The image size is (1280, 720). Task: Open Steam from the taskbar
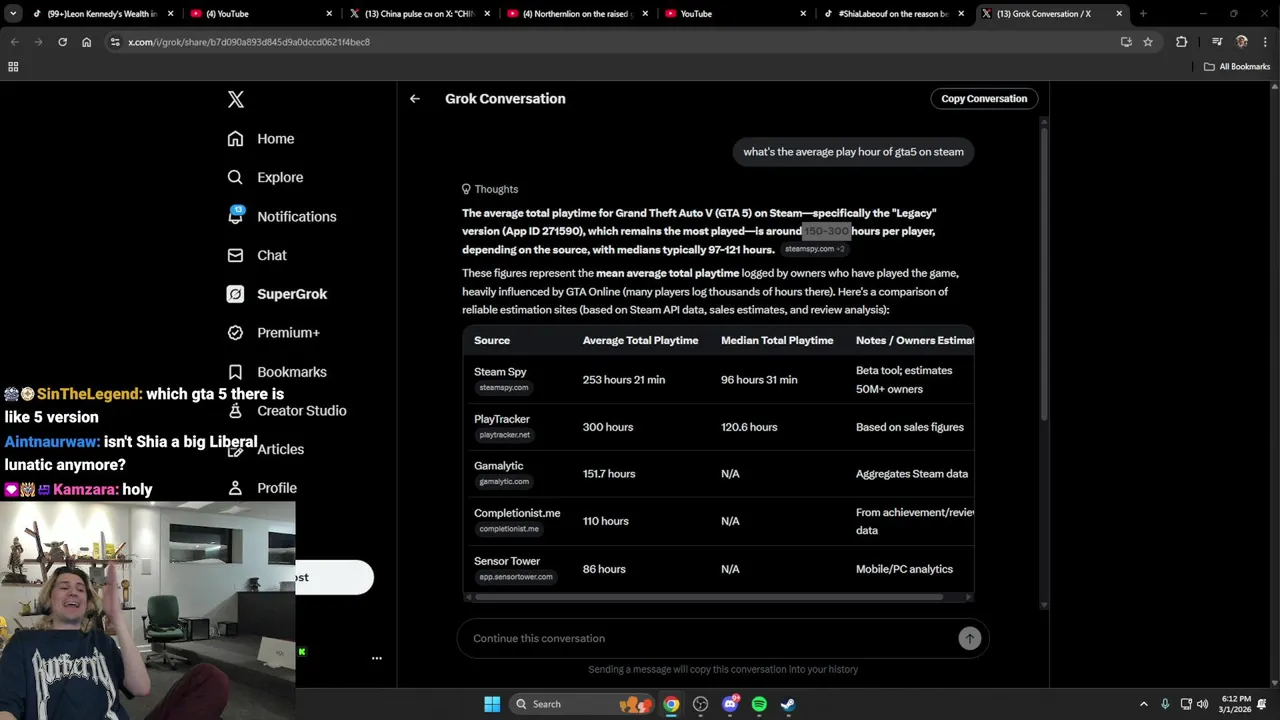click(788, 704)
